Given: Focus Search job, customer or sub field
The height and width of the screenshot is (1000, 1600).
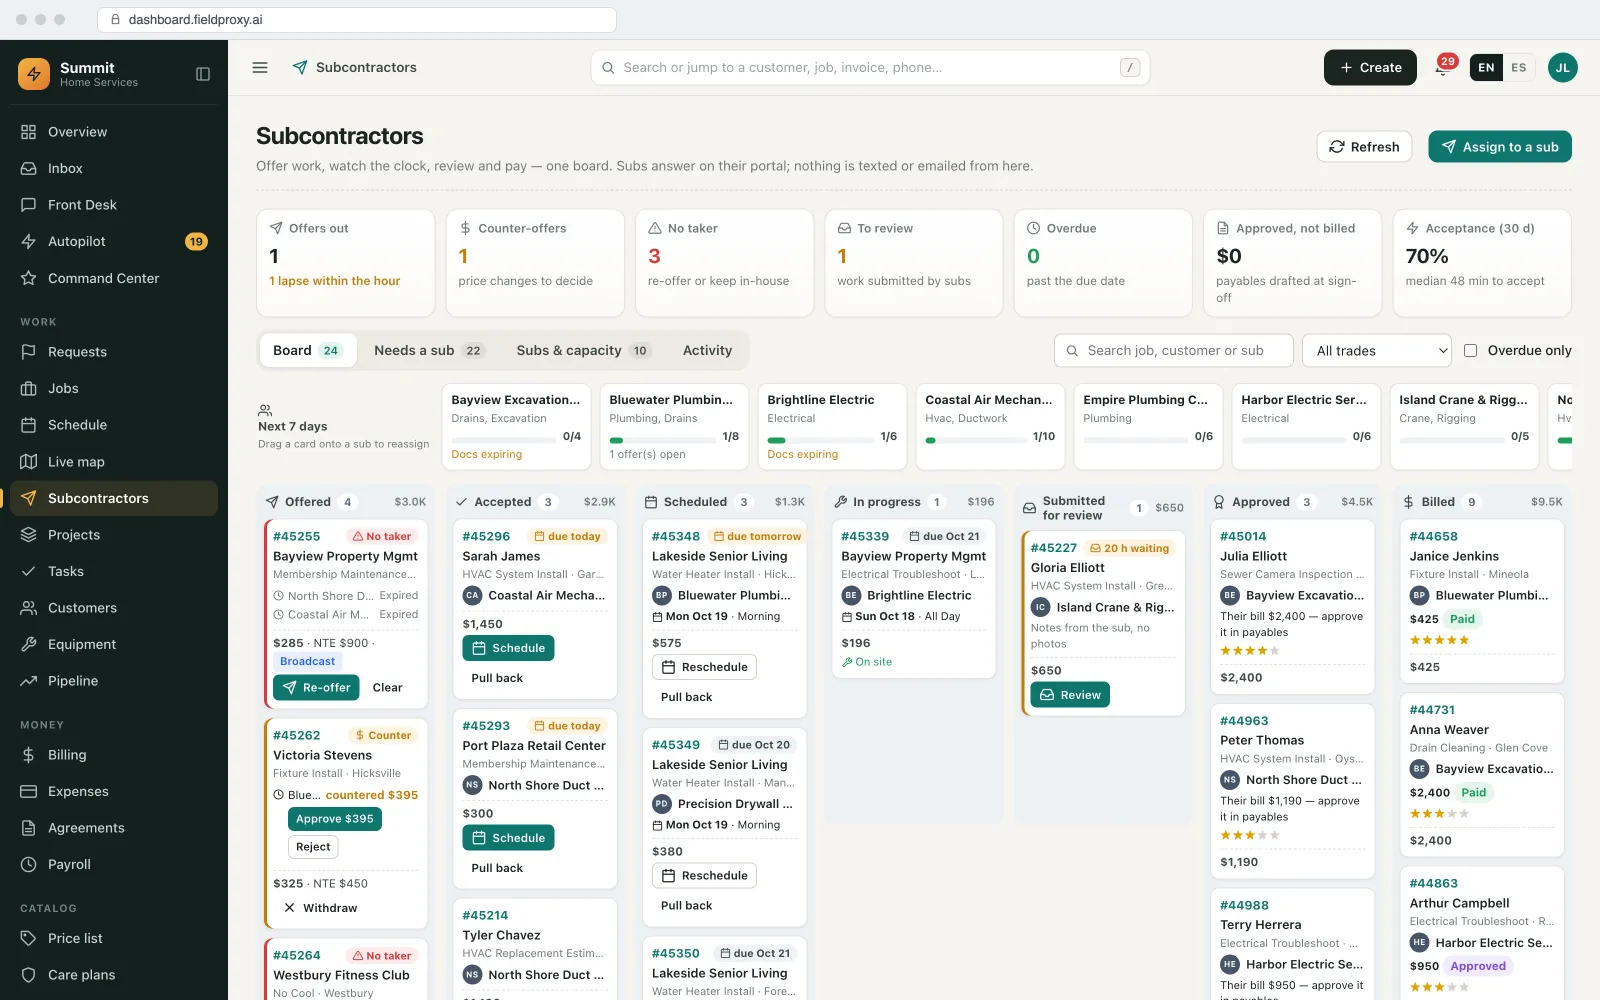Looking at the screenshot, I should pos(1174,351).
